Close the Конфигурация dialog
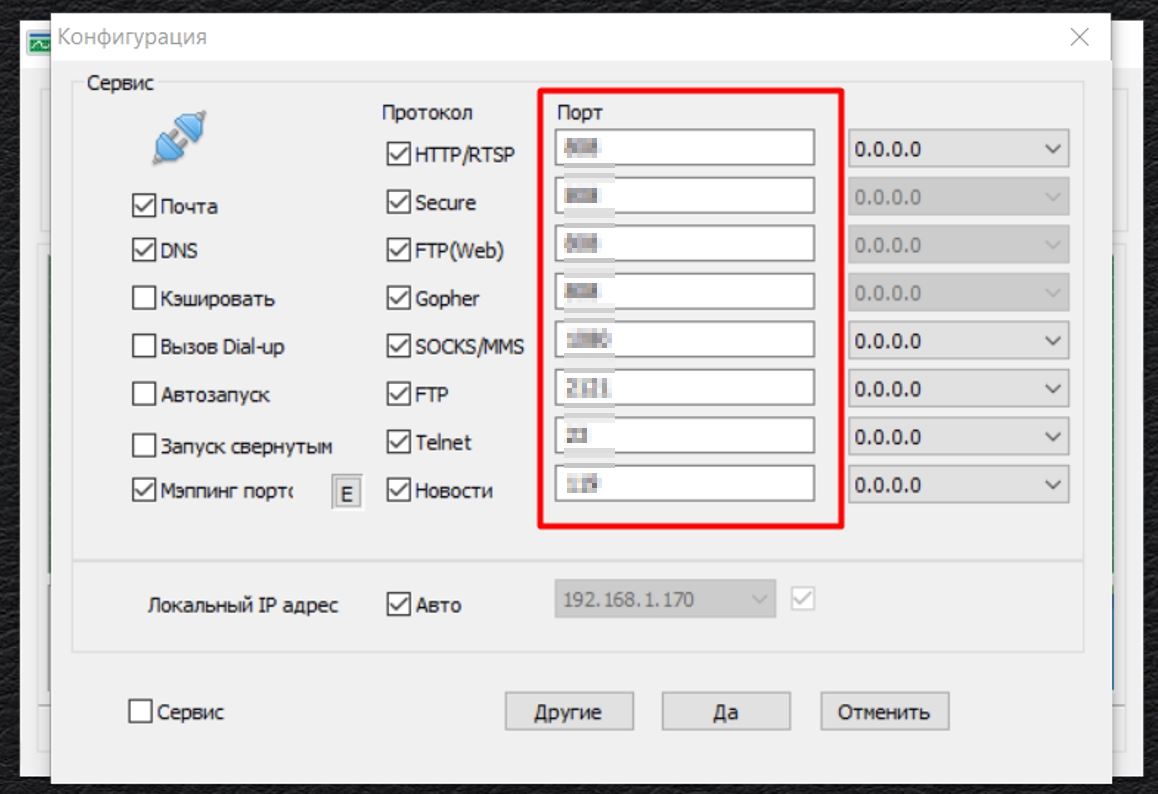This screenshot has height=794, width=1158. pyautogui.click(x=1079, y=37)
